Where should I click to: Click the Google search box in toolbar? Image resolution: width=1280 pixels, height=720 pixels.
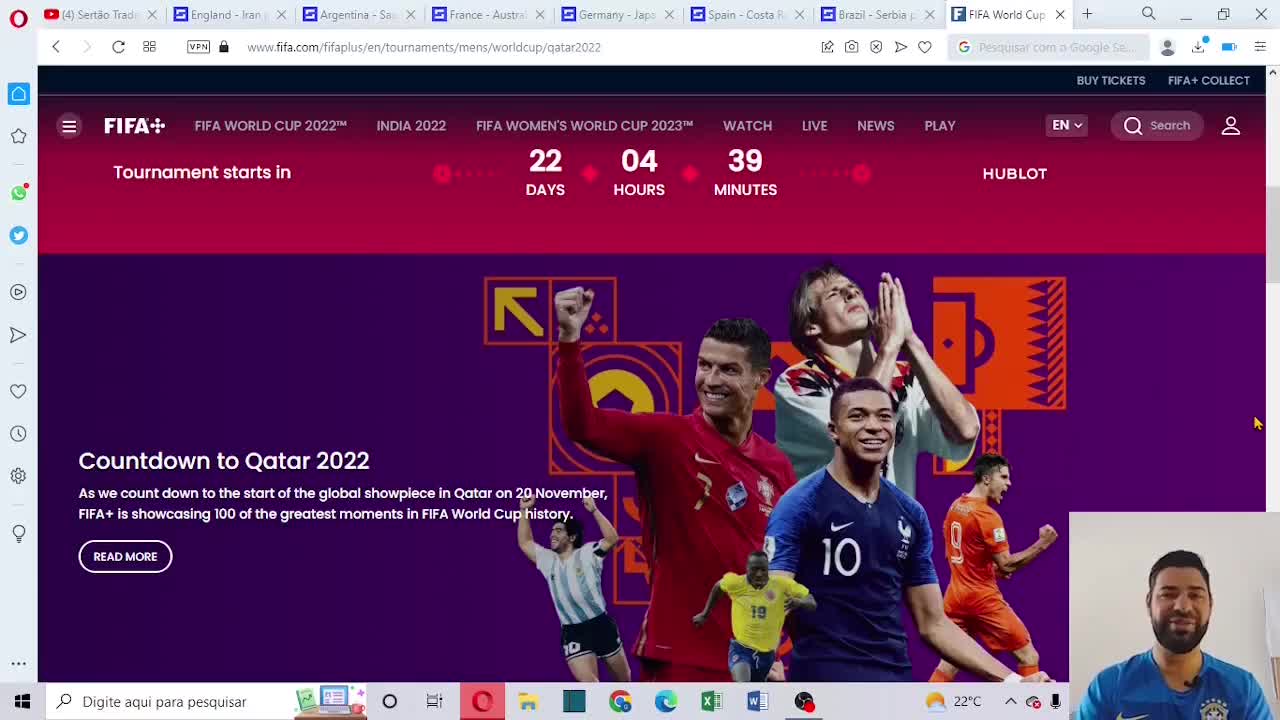1050,47
